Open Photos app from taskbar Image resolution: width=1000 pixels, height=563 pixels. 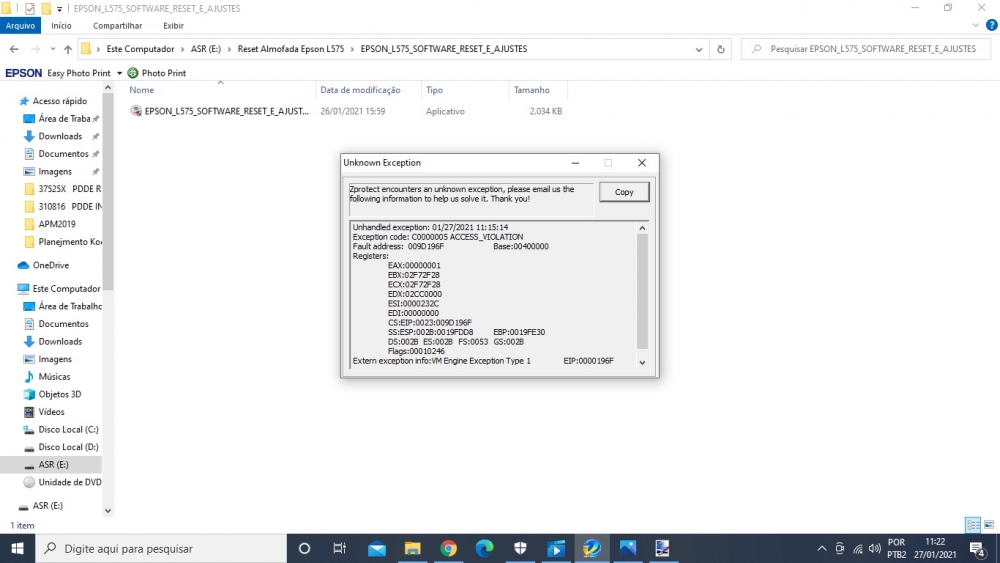(x=628, y=548)
